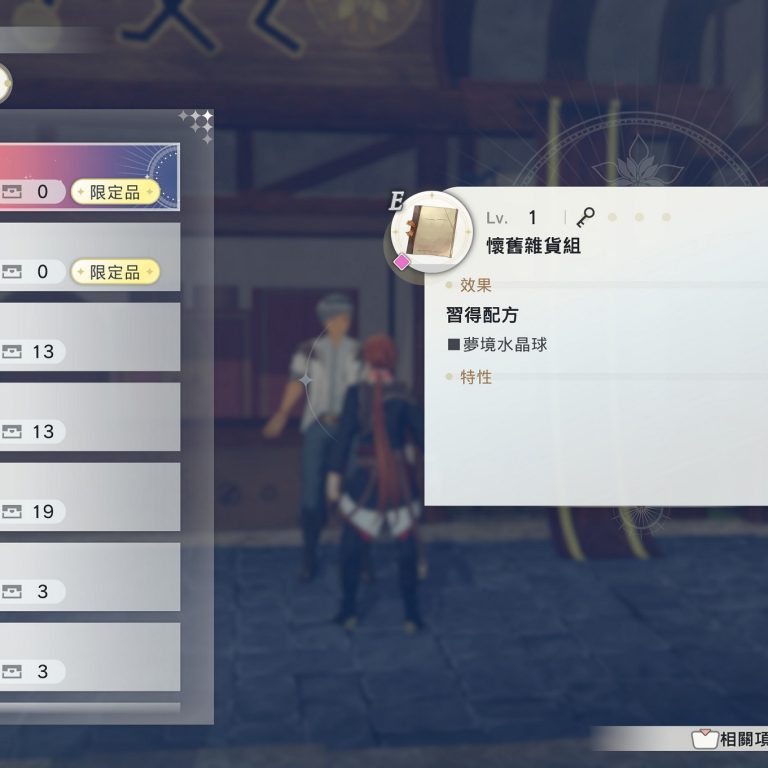Click the 相關項 envelope icon

704,739
